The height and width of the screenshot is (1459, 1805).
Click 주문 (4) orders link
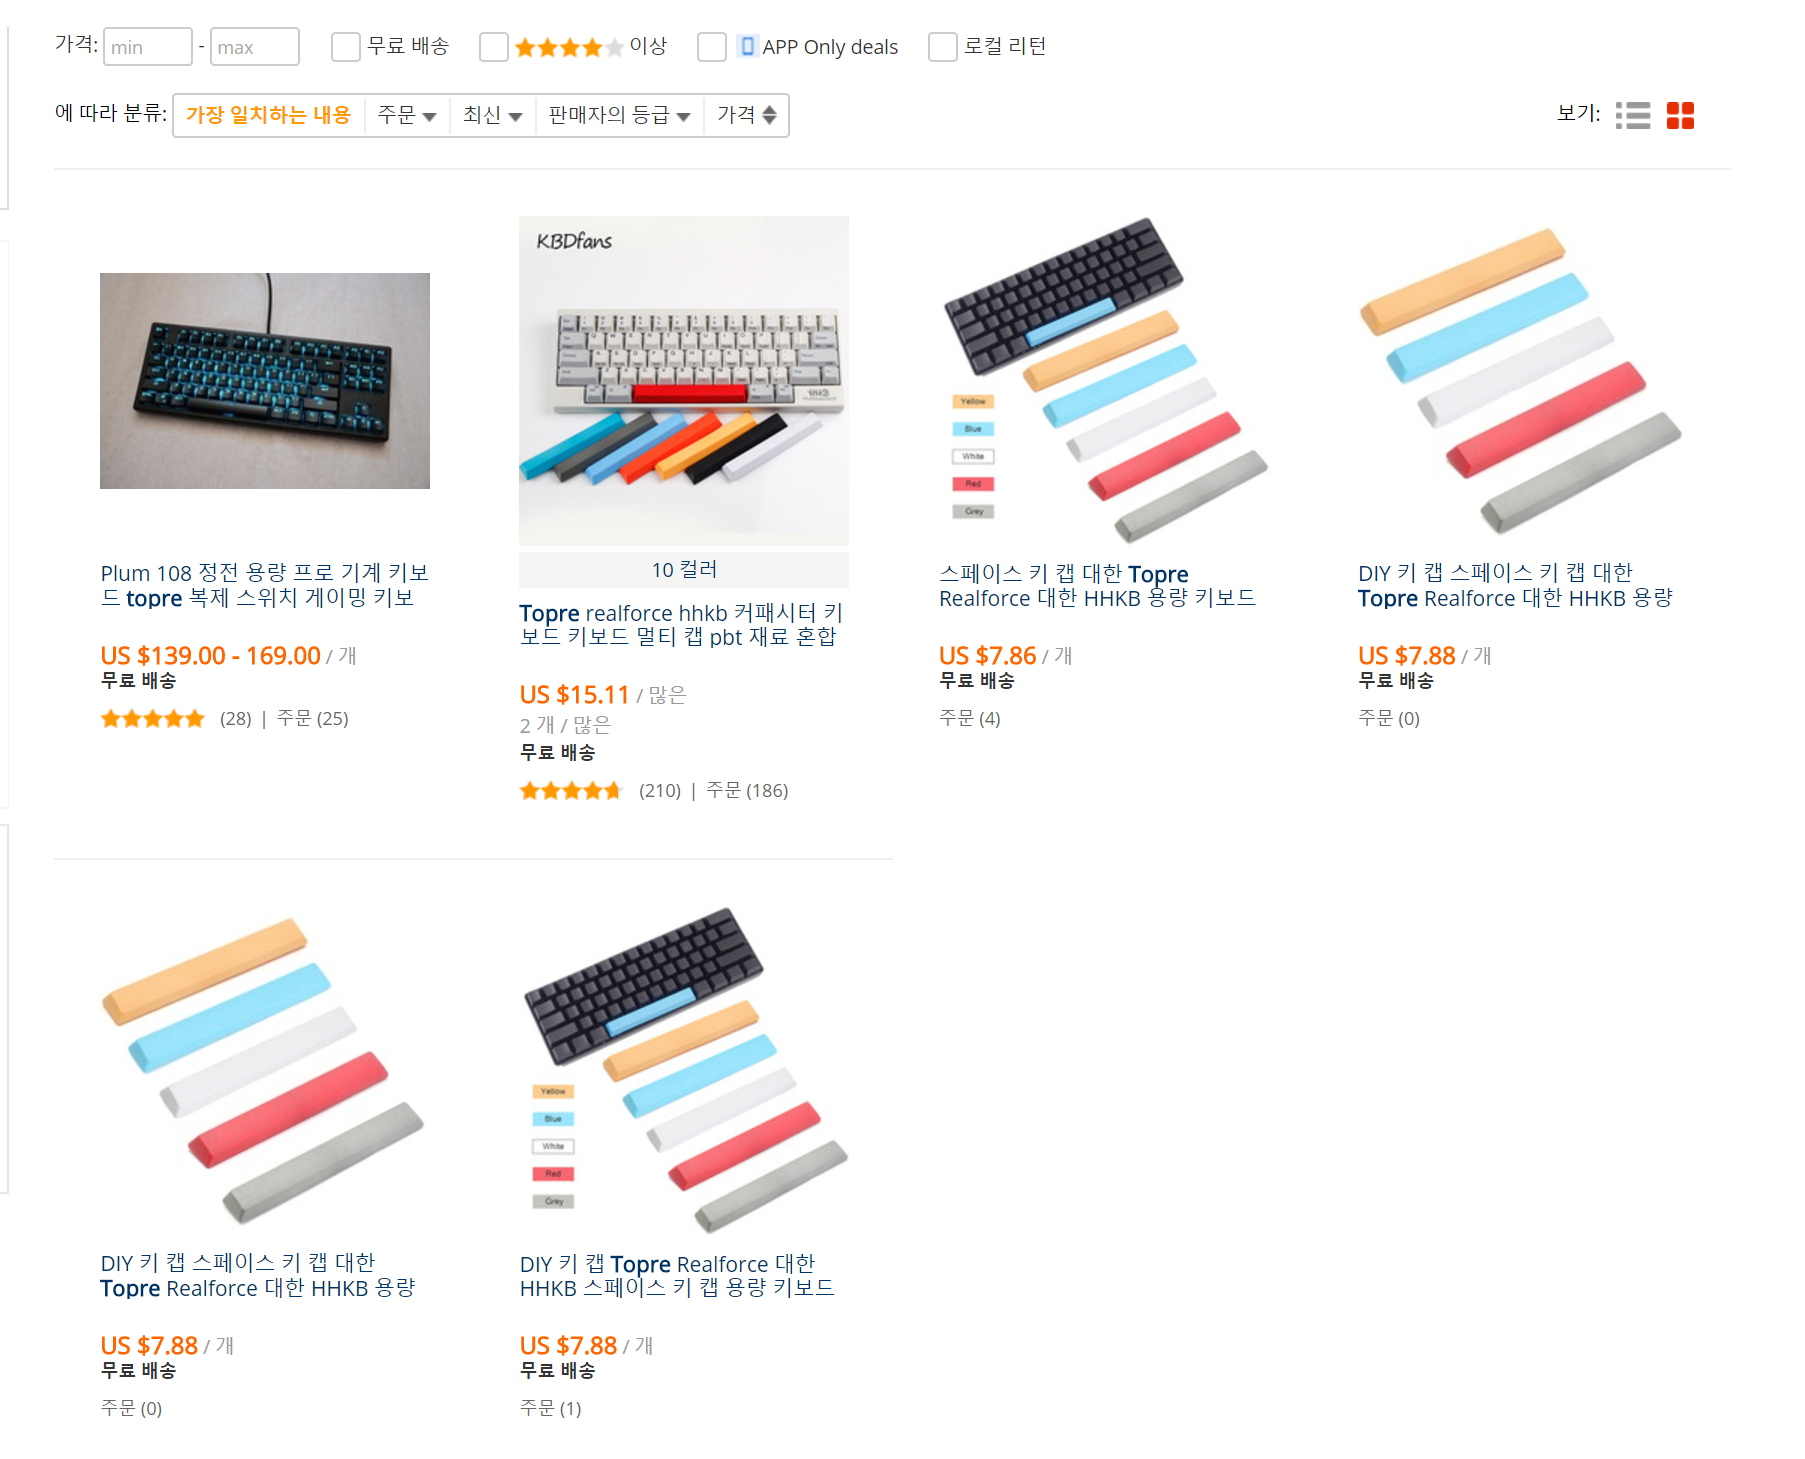tap(969, 718)
